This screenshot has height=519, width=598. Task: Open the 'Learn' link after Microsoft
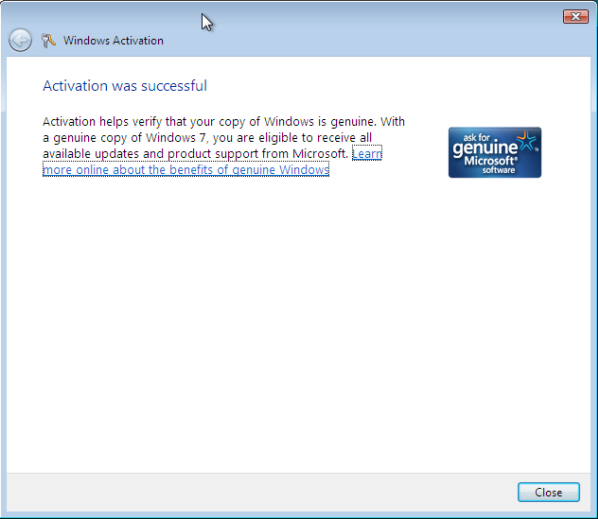click(x=367, y=153)
